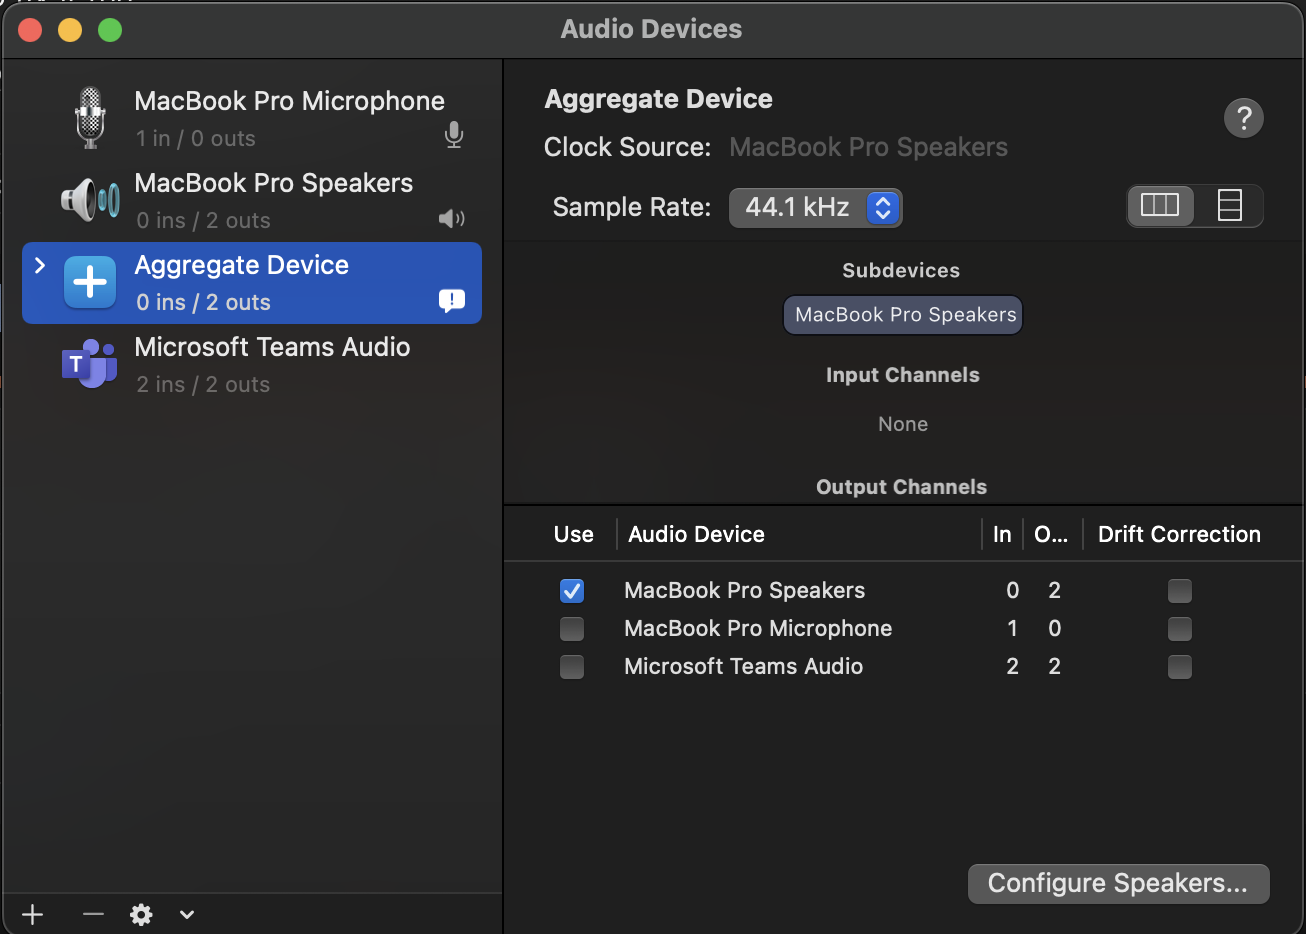1306x934 pixels.
Task: Click the MacBook Pro Microphone device icon
Action: 90,118
